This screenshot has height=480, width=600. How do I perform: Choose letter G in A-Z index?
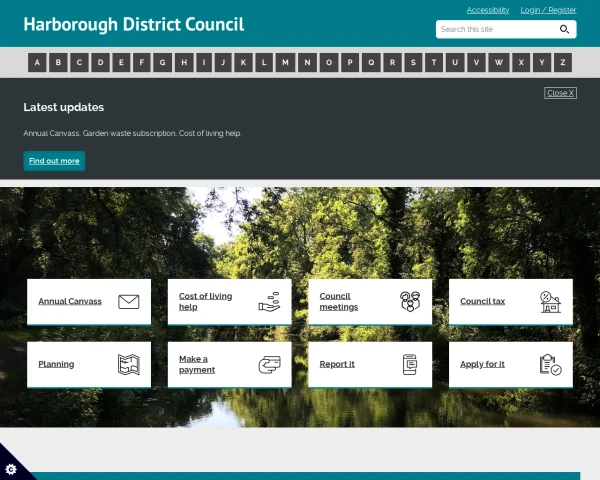pyautogui.click(x=163, y=62)
